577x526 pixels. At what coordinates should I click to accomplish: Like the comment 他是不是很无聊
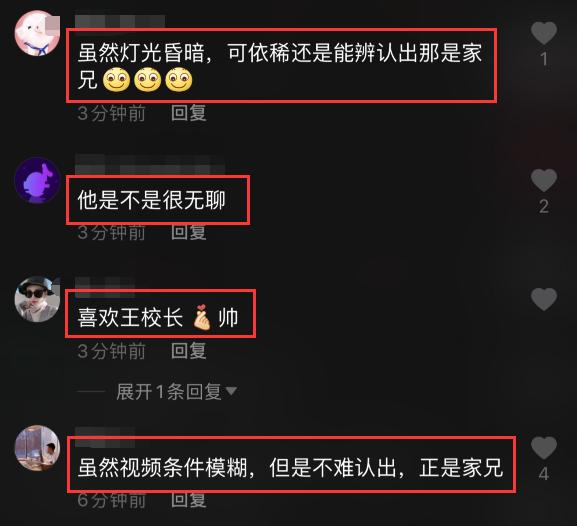pos(544,180)
